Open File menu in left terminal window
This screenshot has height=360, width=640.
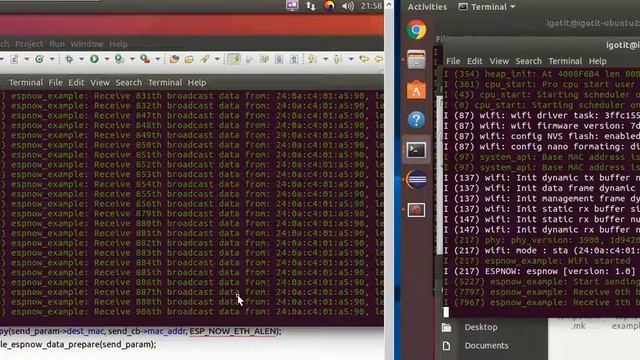click(x=56, y=82)
